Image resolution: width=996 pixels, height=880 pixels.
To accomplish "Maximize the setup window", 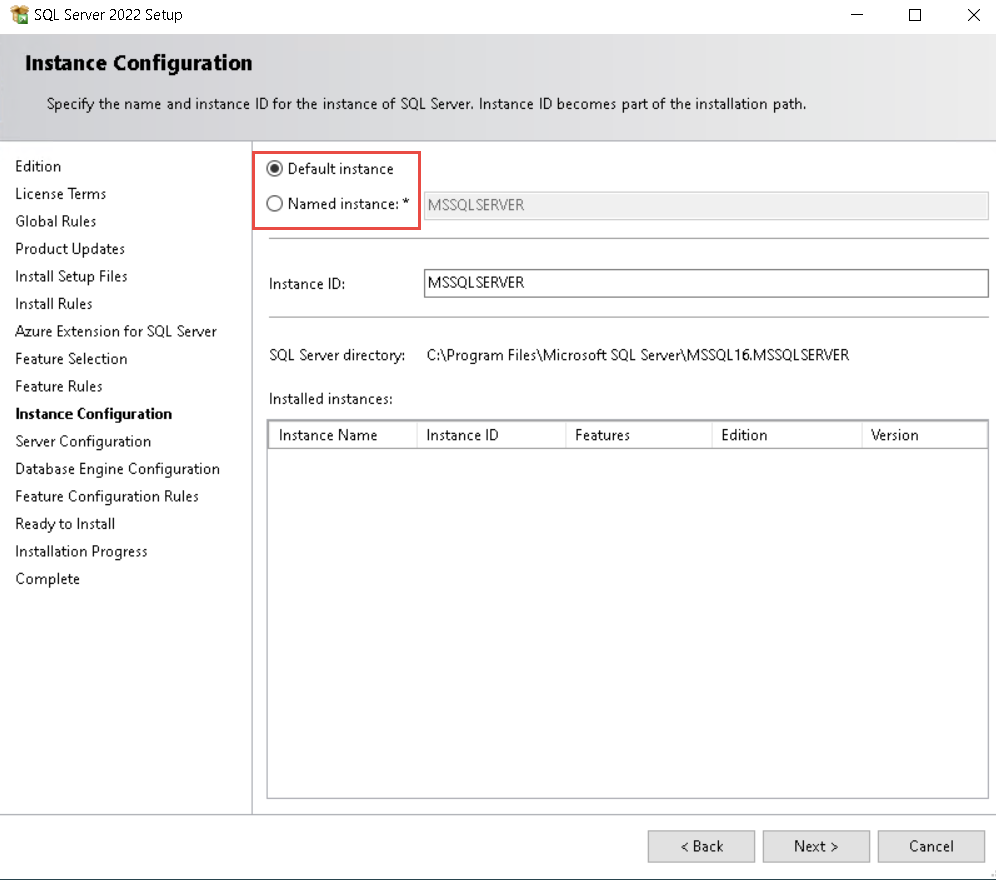I will [x=915, y=15].
